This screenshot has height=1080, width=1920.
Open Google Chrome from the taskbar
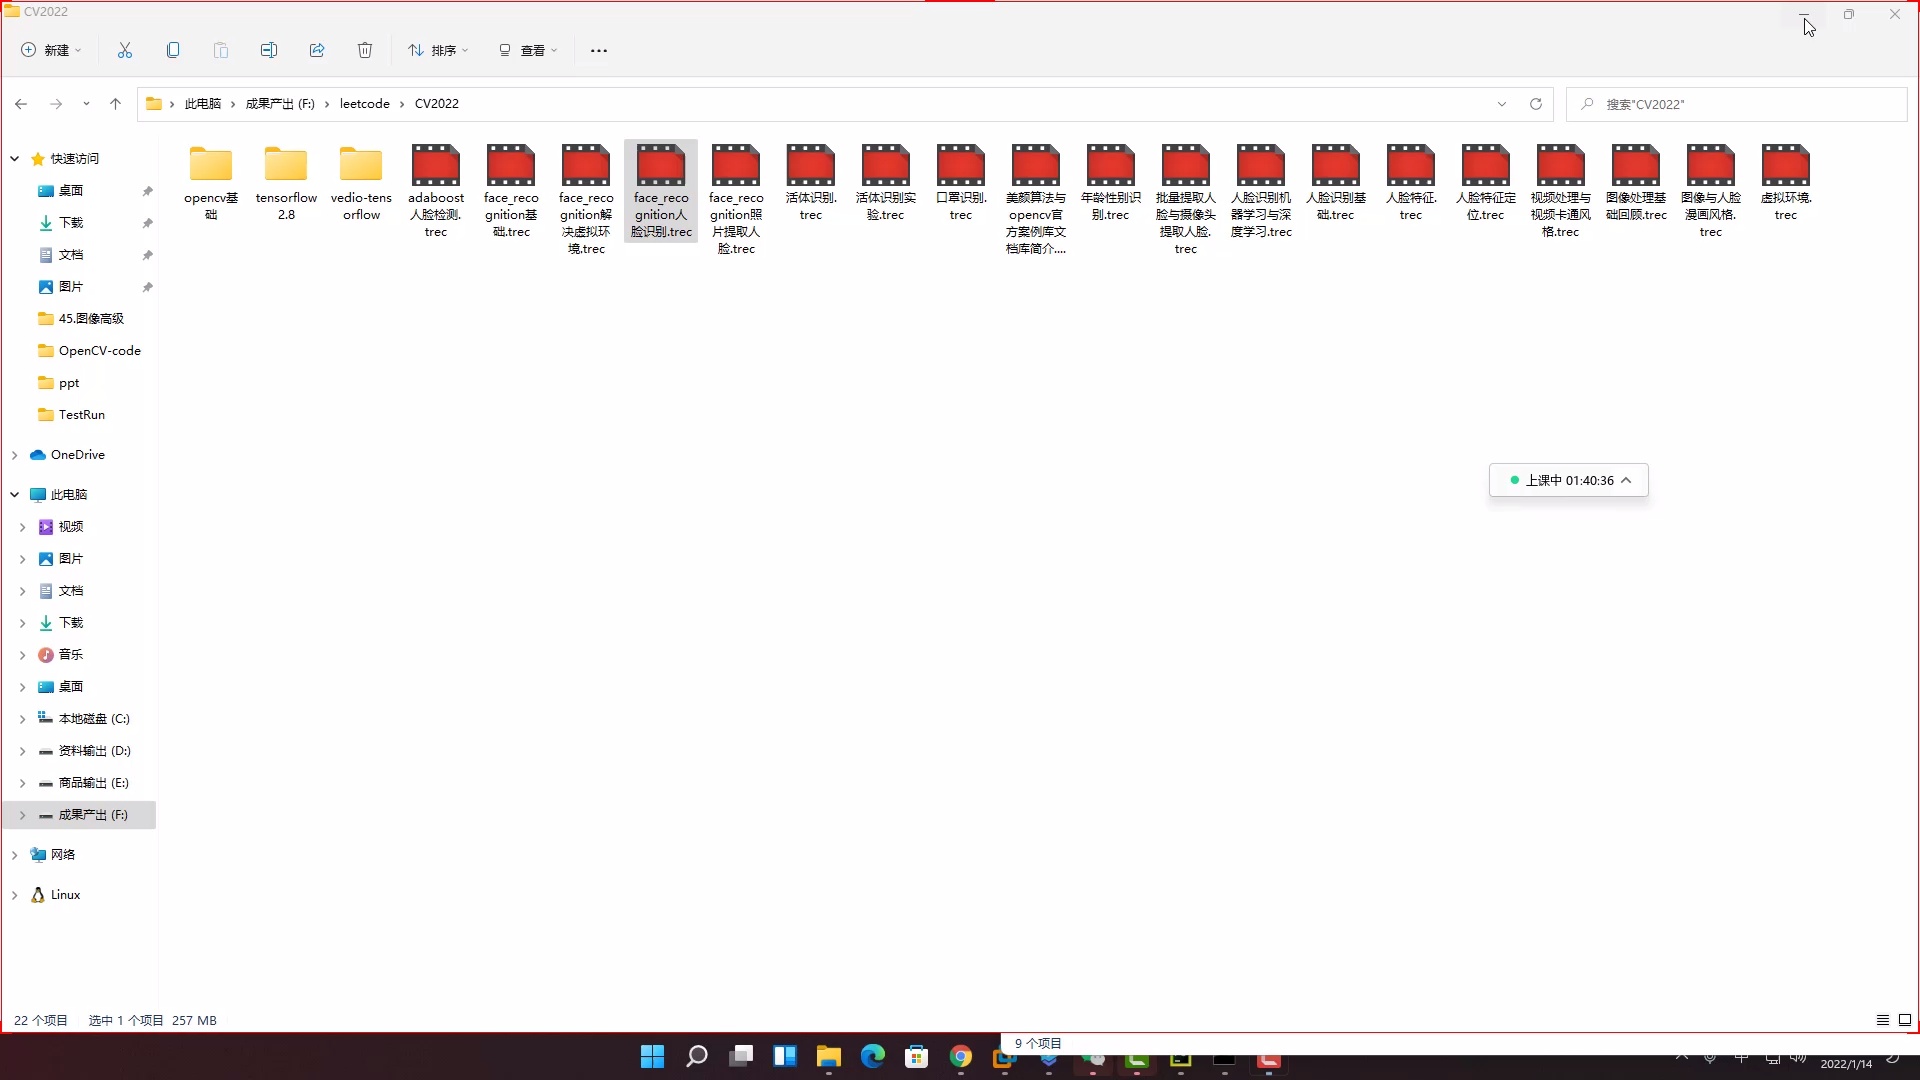(960, 1056)
